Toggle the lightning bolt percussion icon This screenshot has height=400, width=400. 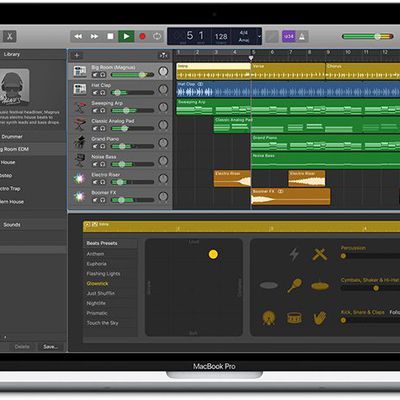point(294,255)
